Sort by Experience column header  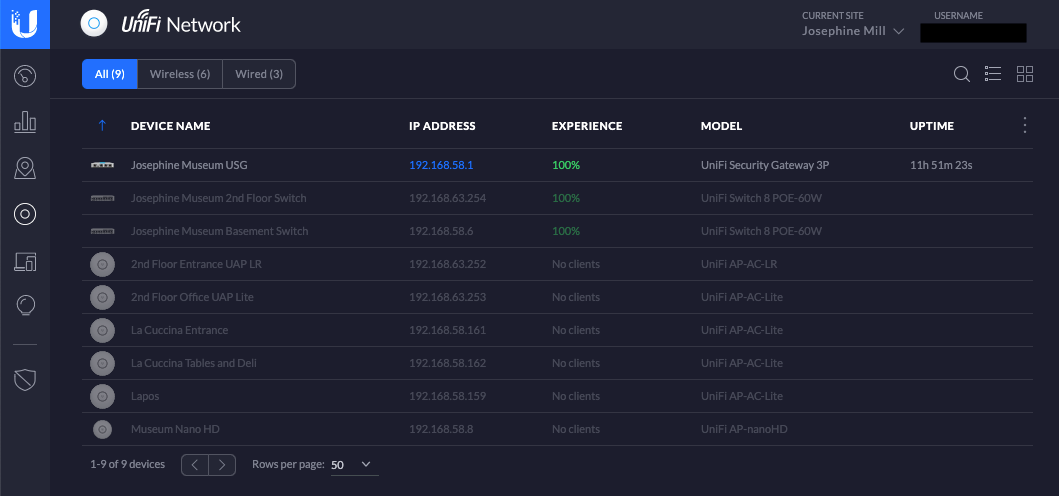[587, 126]
